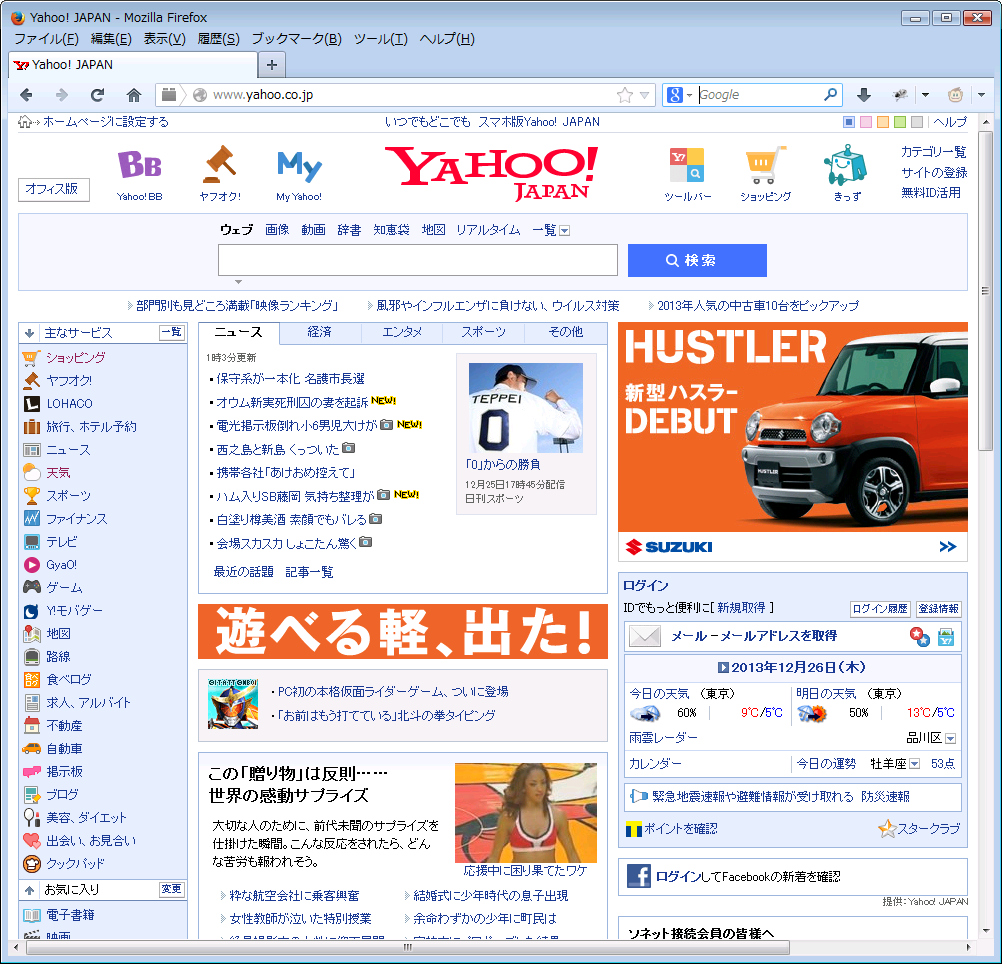Click the 変更 button beside お気に入り

tap(171, 889)
